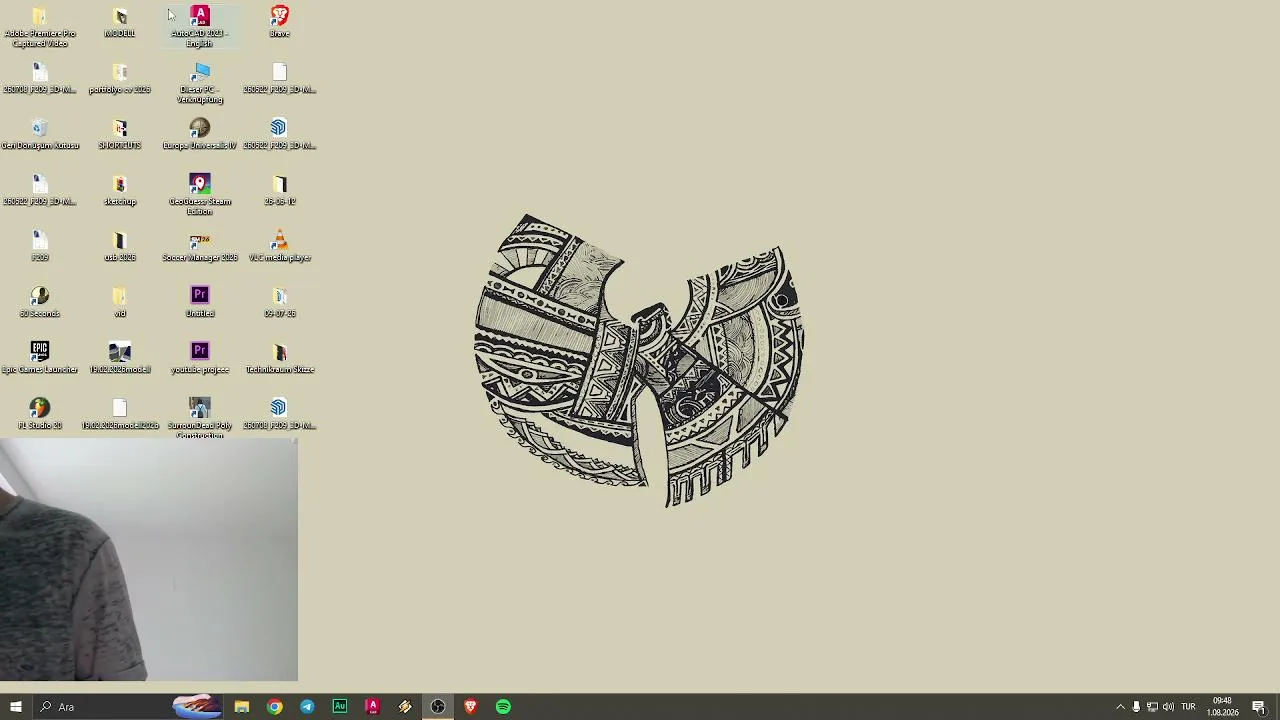
Task: Open the clock and calendar showing 09:48
Action: pyautogui.click(x=1222, y=707)
